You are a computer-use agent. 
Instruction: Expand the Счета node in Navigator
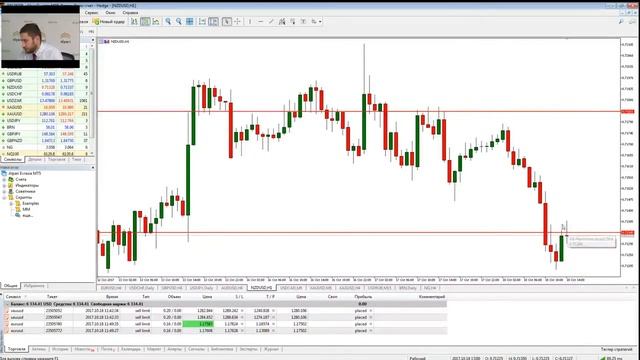tap(4, 180)
